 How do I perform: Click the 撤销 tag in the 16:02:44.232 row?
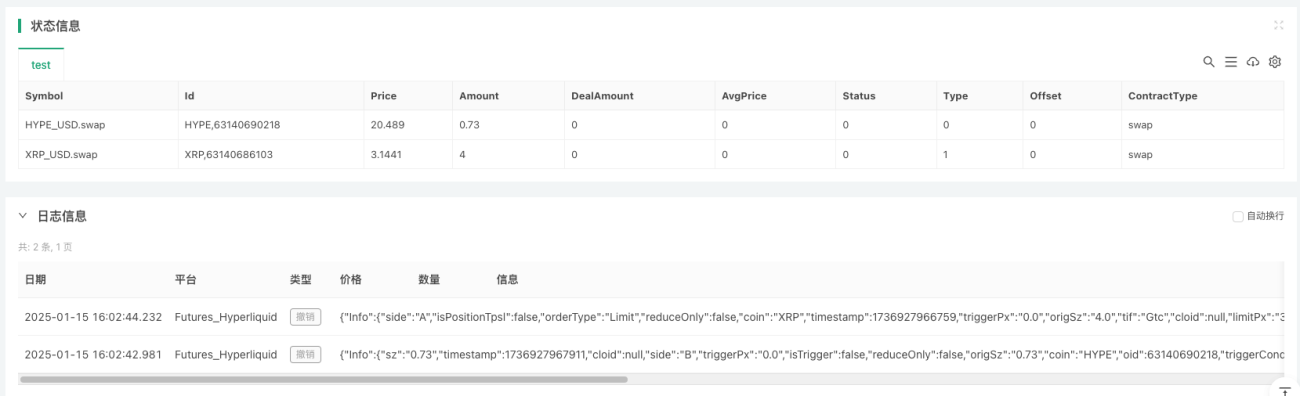point(305,316)
